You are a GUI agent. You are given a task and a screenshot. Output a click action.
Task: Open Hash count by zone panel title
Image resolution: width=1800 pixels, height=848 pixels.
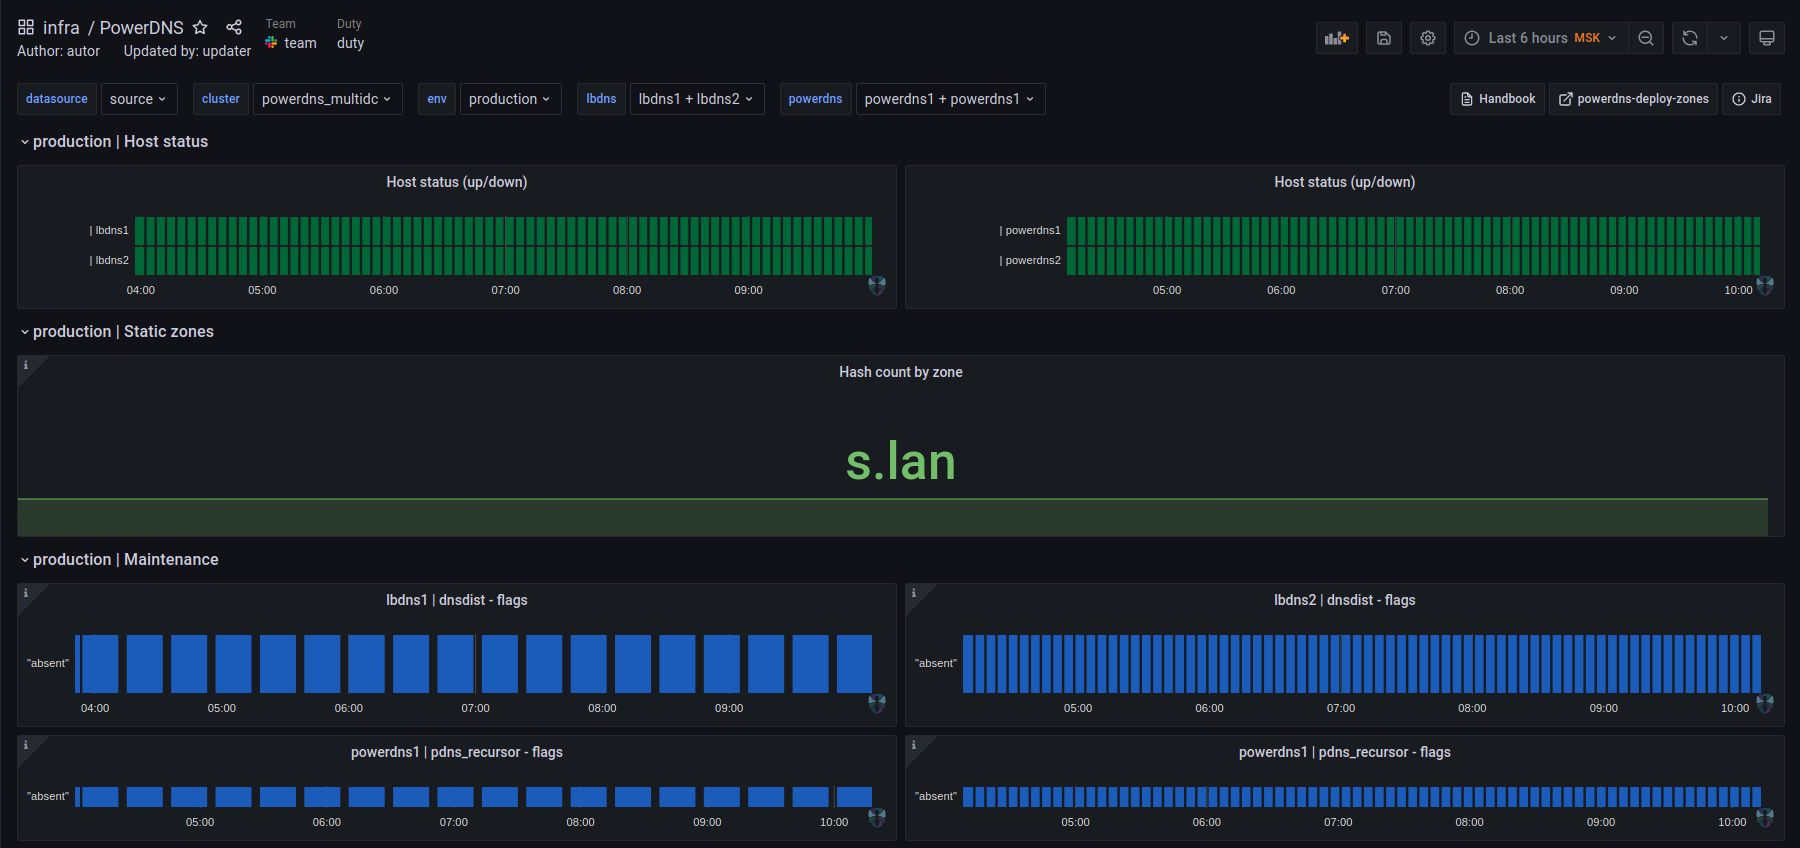click(x=901, y=372)
